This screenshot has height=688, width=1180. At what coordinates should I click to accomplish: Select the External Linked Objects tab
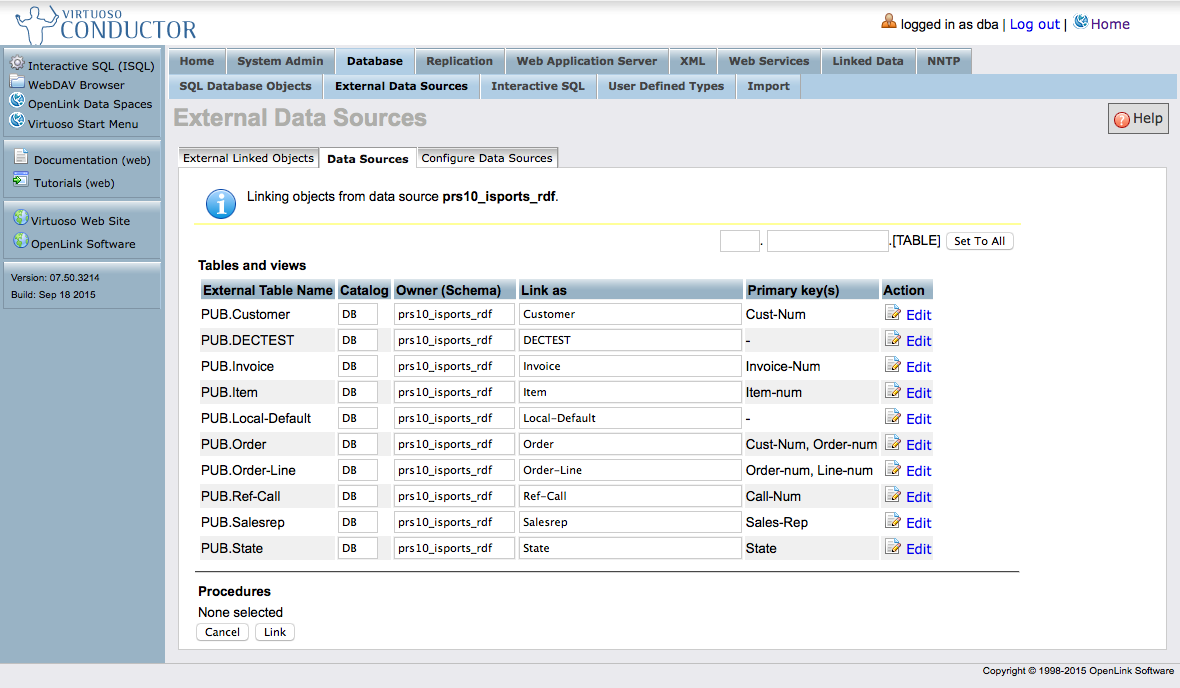click(x=248, y=158)
